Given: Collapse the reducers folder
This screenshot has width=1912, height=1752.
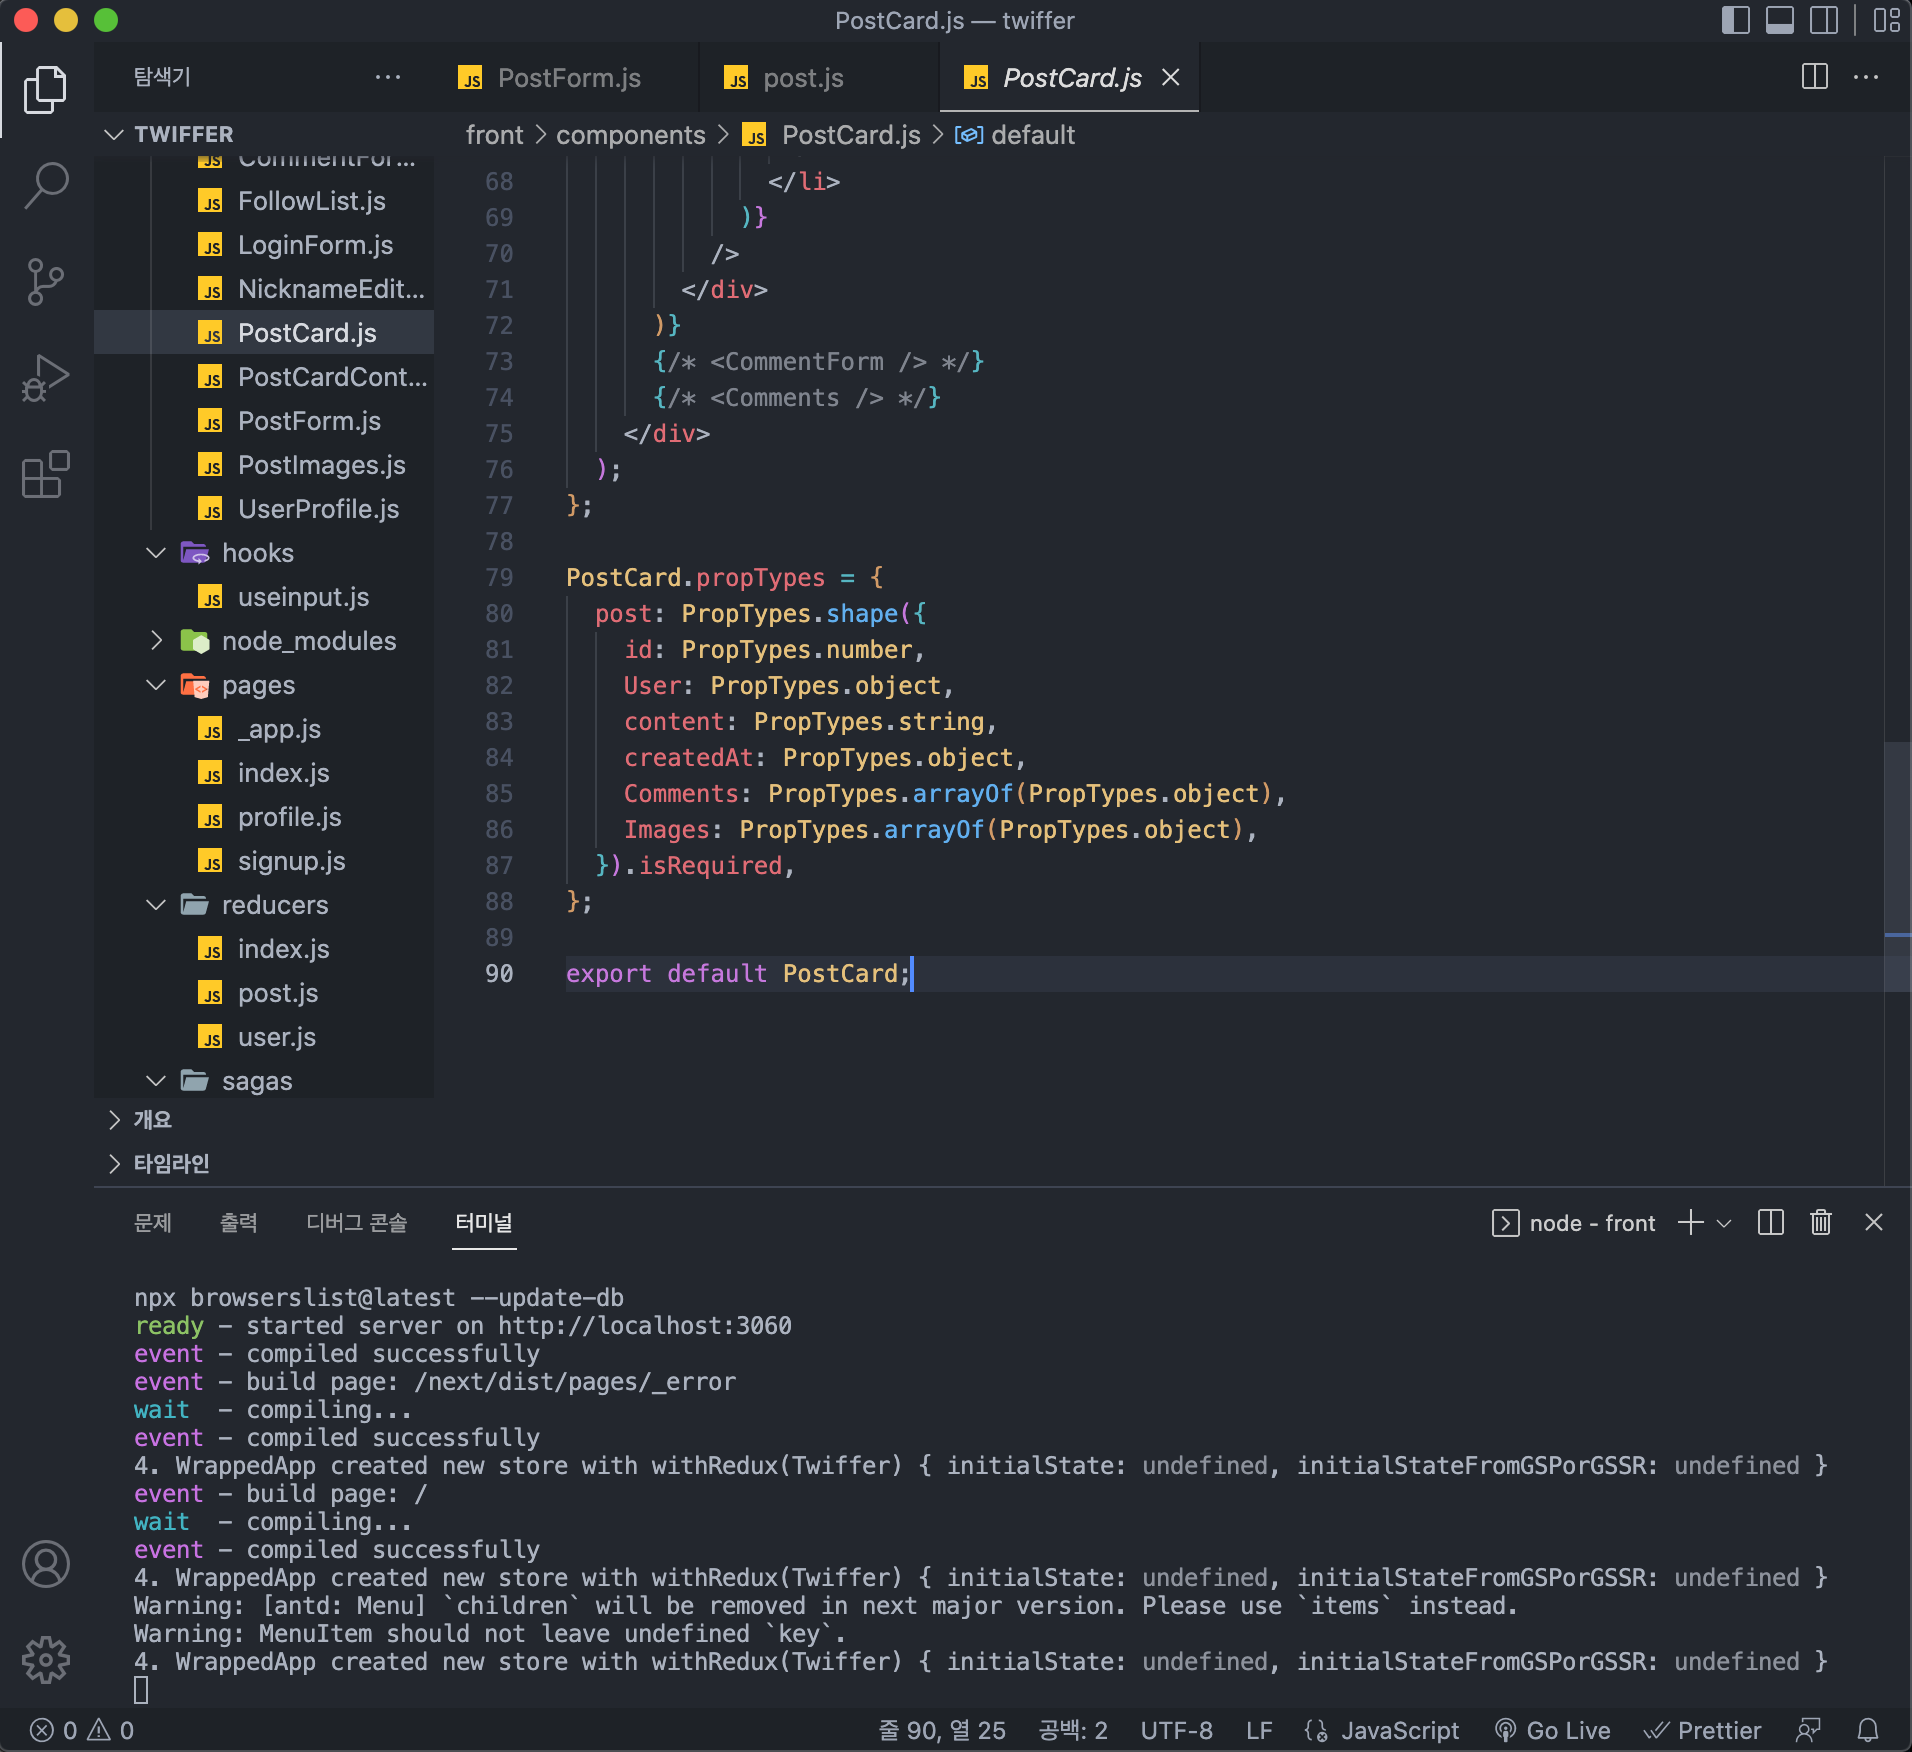Looking at the screenshot, I should [274, 905].
